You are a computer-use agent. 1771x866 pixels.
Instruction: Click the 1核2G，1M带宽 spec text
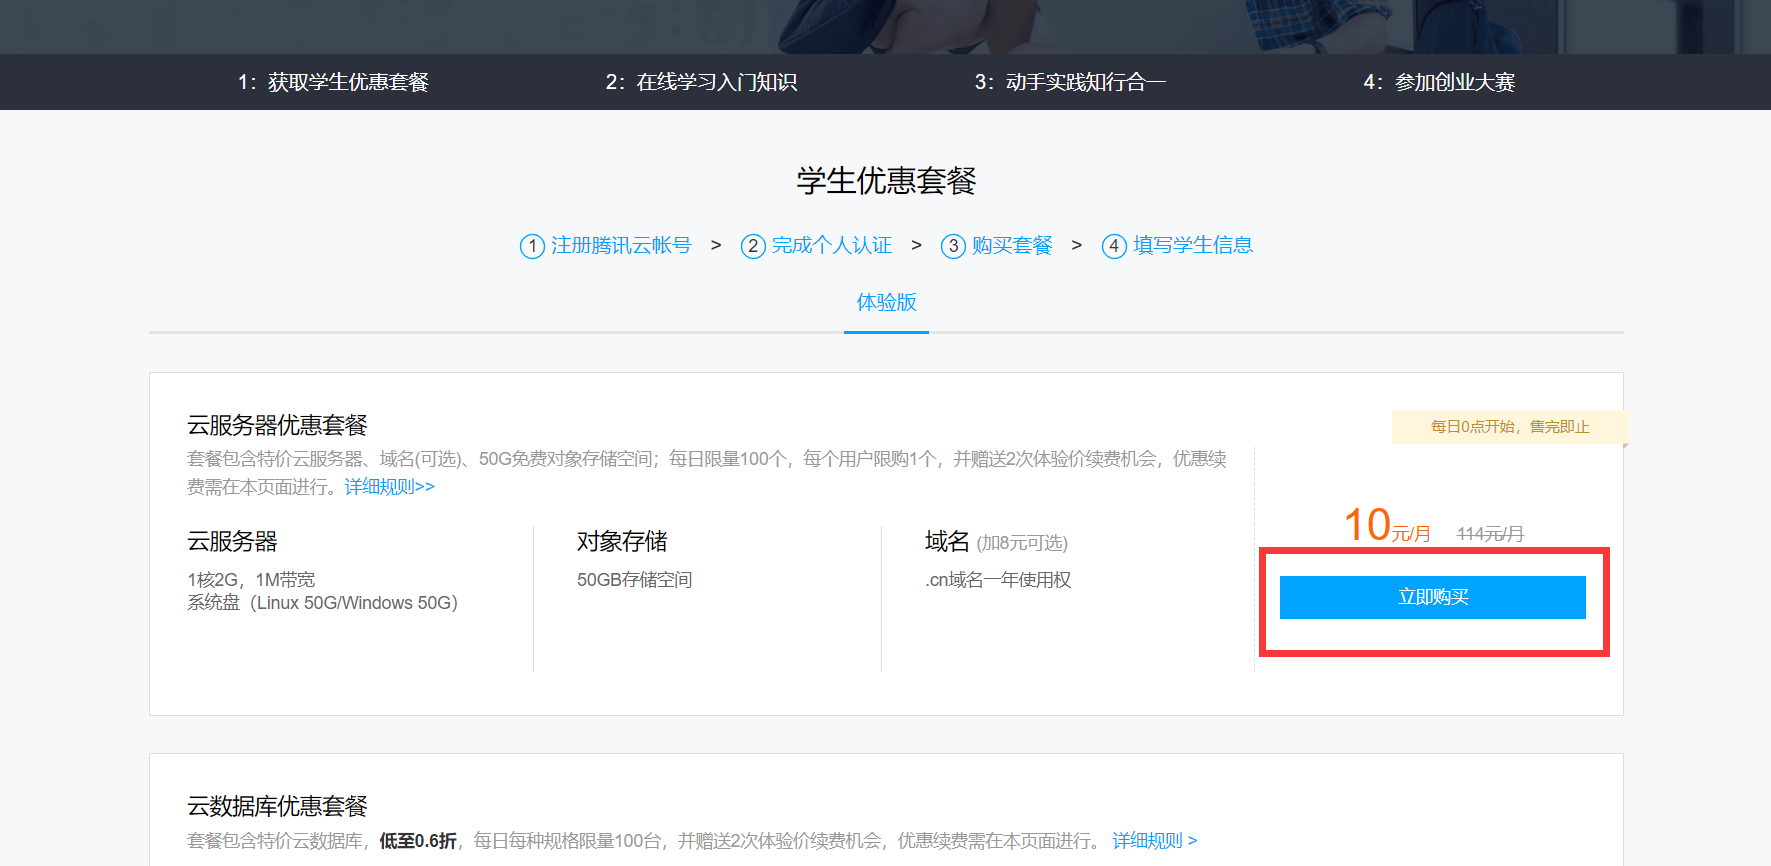(251, 580)
